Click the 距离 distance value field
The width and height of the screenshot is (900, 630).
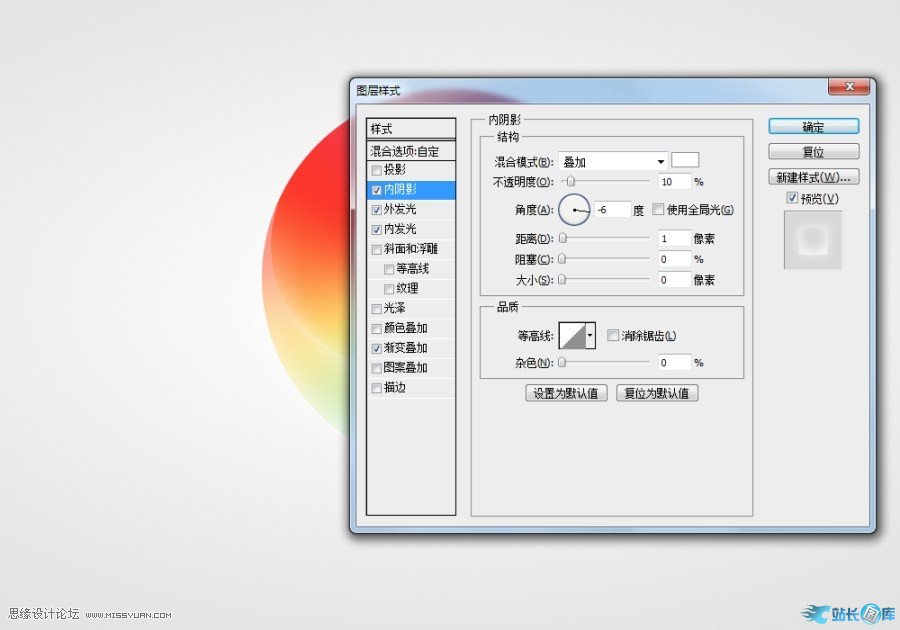click(675, 239)
